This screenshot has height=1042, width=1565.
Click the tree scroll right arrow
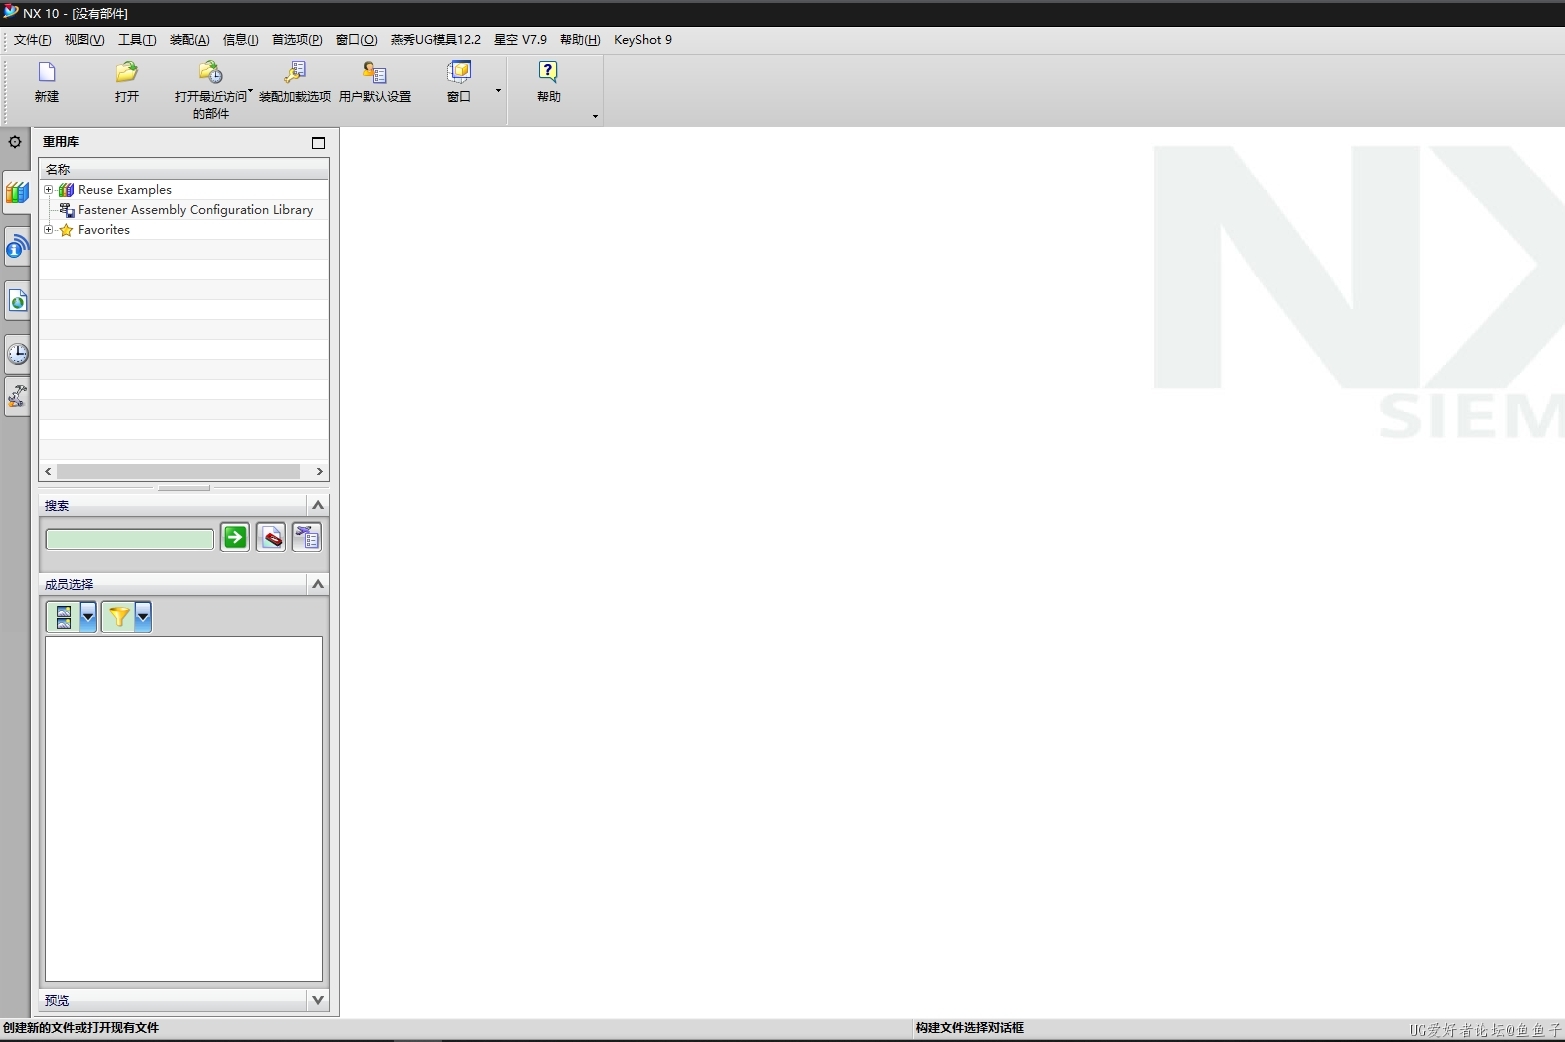point(319,471)
